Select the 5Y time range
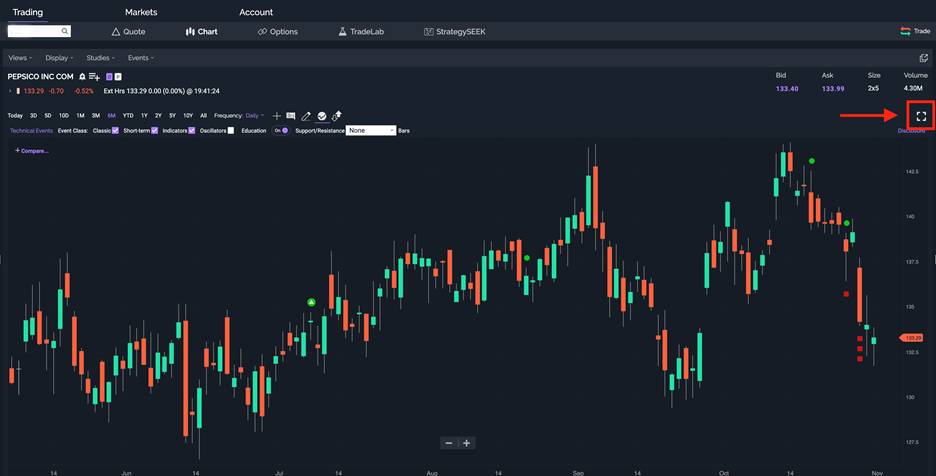 click(x=173, y=115)
